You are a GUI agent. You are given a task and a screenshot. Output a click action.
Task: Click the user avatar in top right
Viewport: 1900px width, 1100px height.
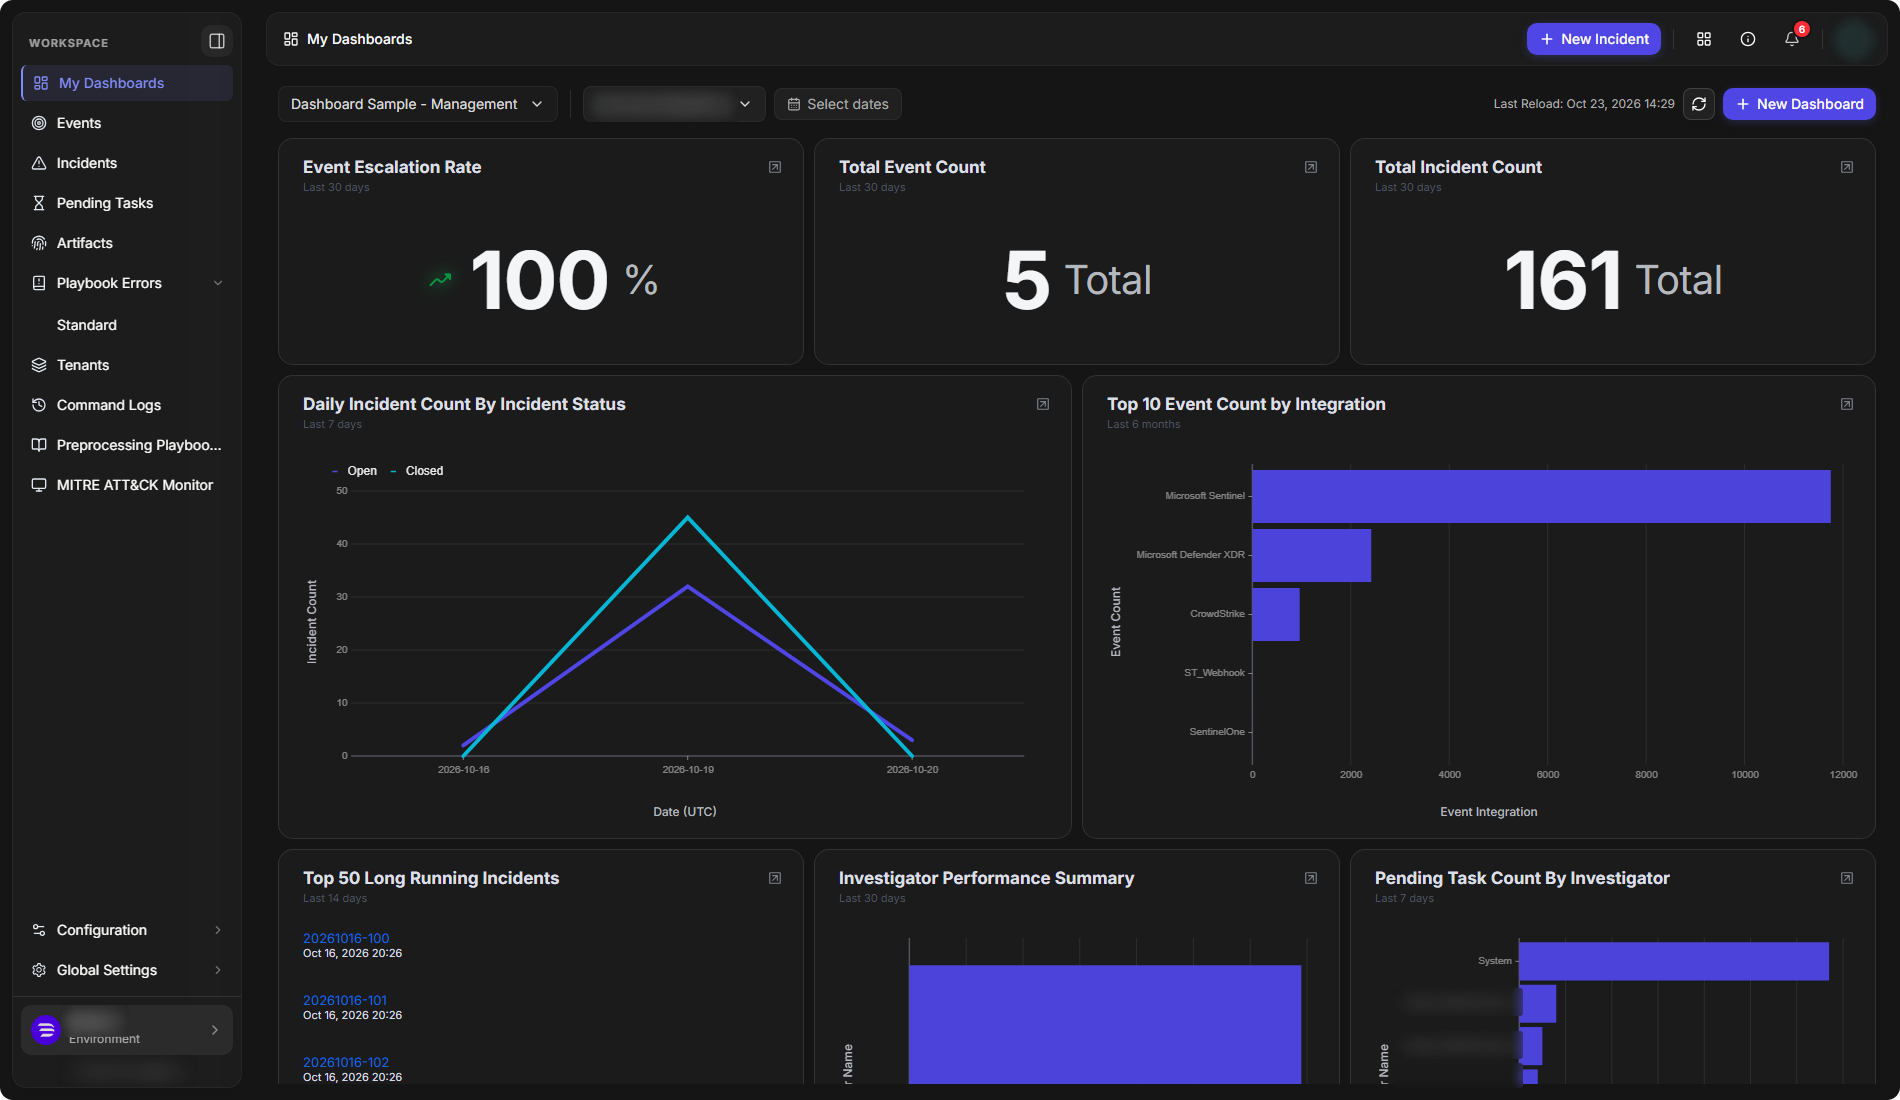coord(1855,39)
